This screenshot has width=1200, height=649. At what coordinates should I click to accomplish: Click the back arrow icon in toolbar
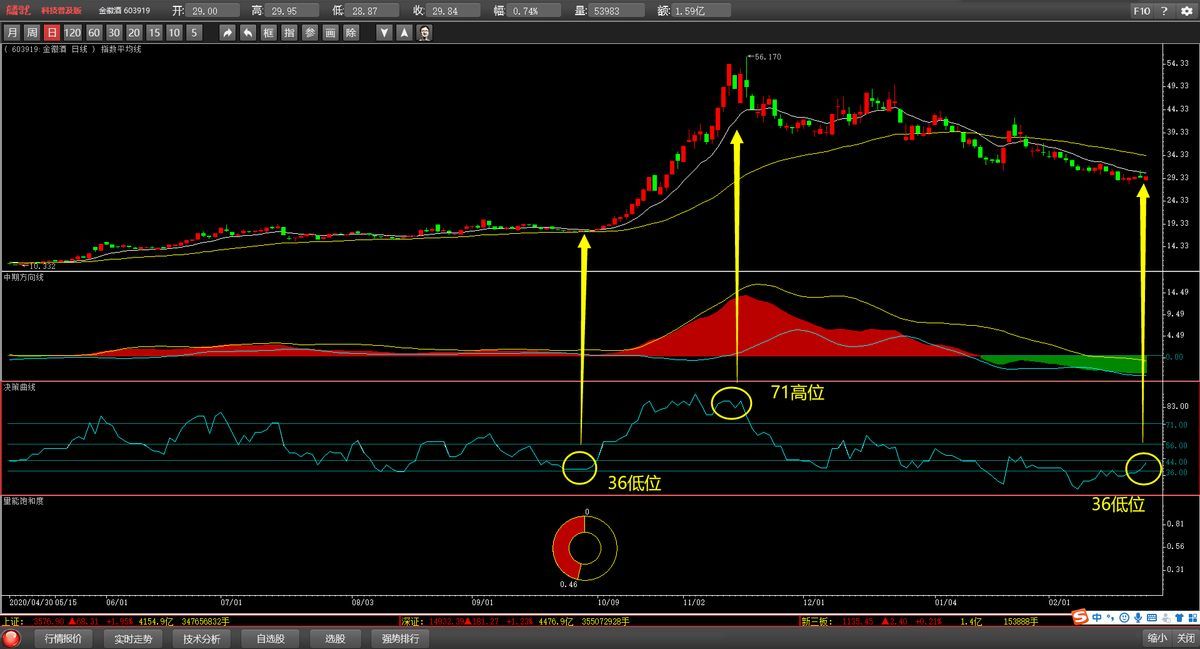247,33
